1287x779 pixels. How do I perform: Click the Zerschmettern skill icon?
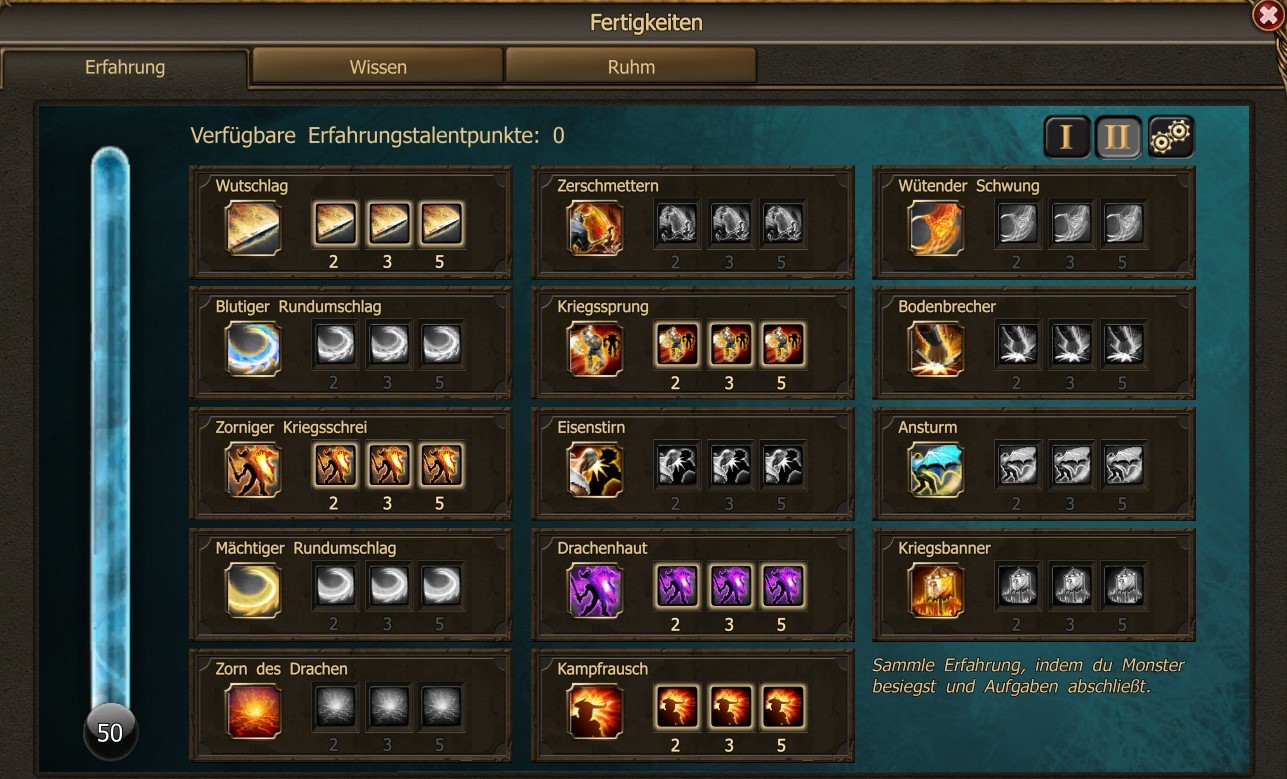pyautogui.click(x=595, y=227)
